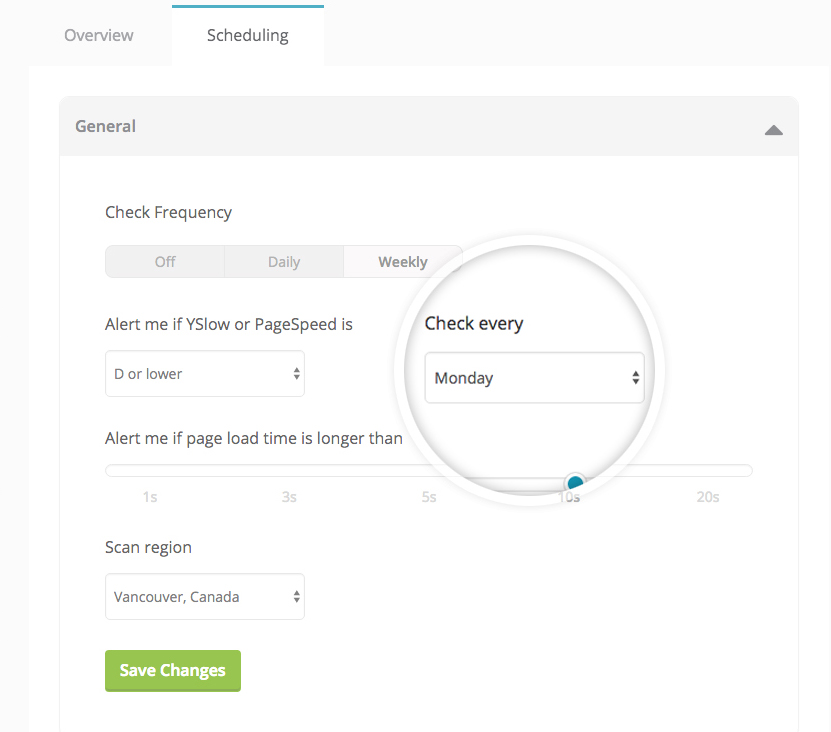Pick the 20s label on load time scale
The width and height of the screenshot is (831, 732).
click(x=707, y=497)
